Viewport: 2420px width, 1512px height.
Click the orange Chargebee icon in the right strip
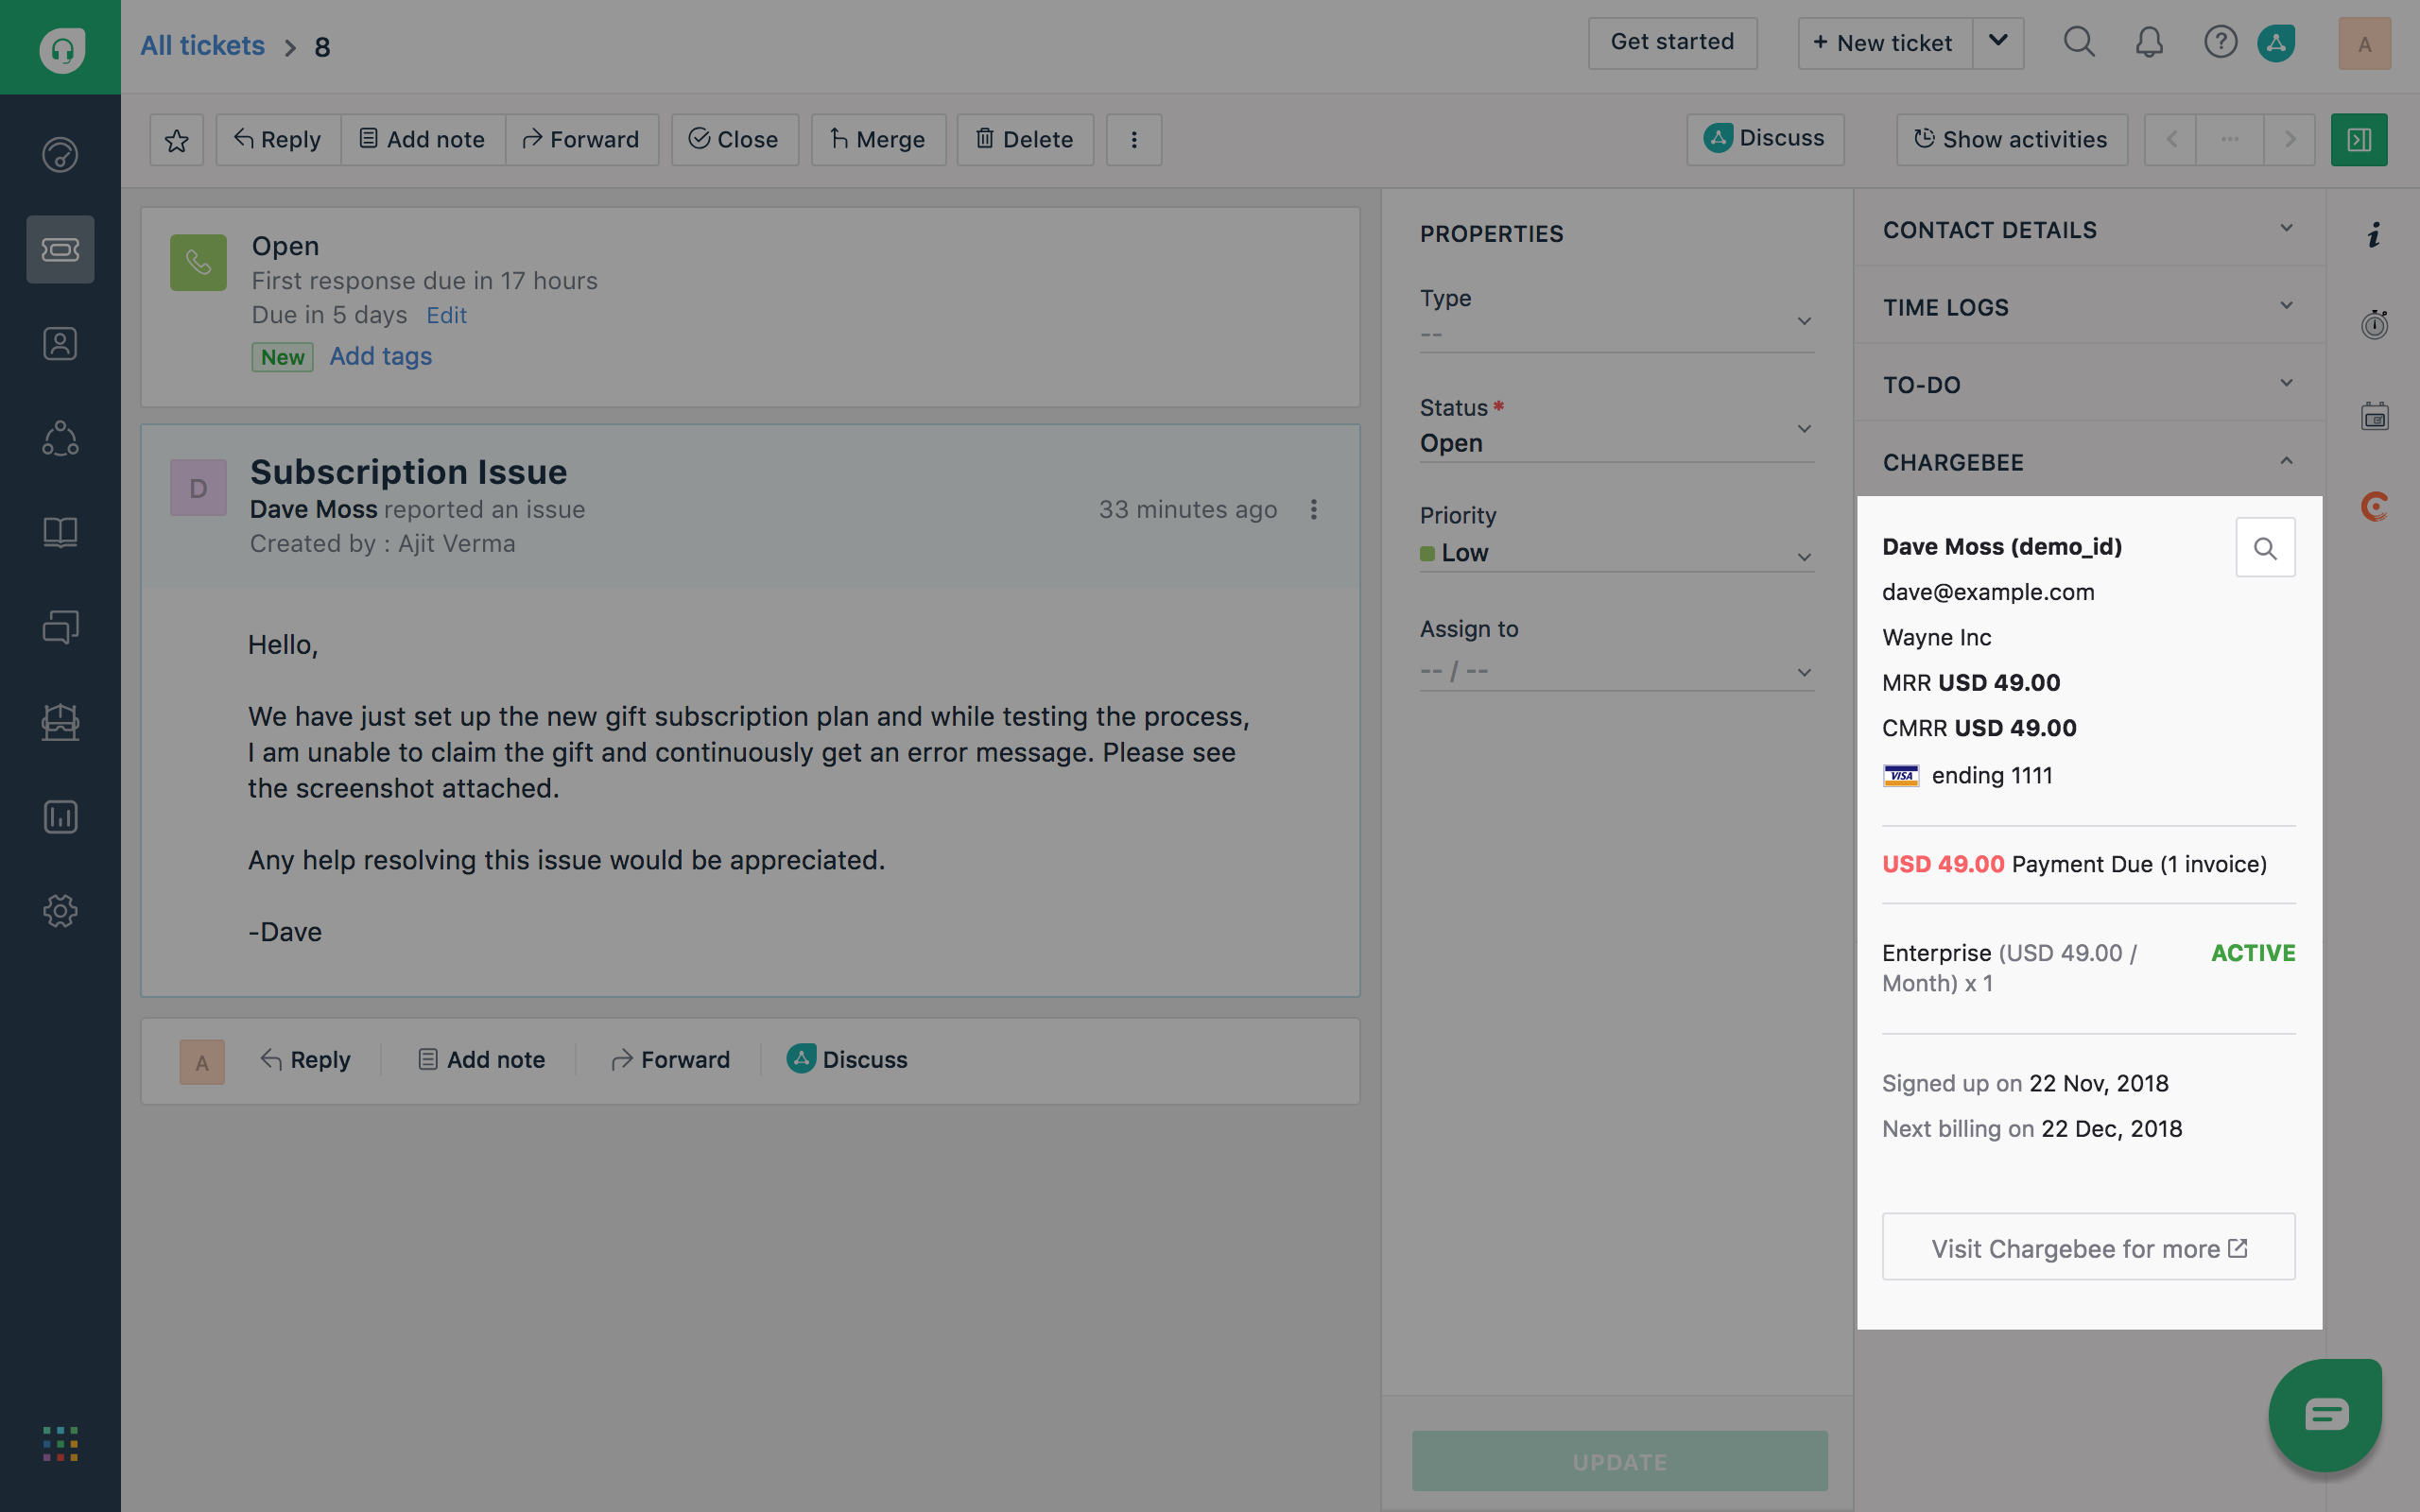tap(2374, 506)
